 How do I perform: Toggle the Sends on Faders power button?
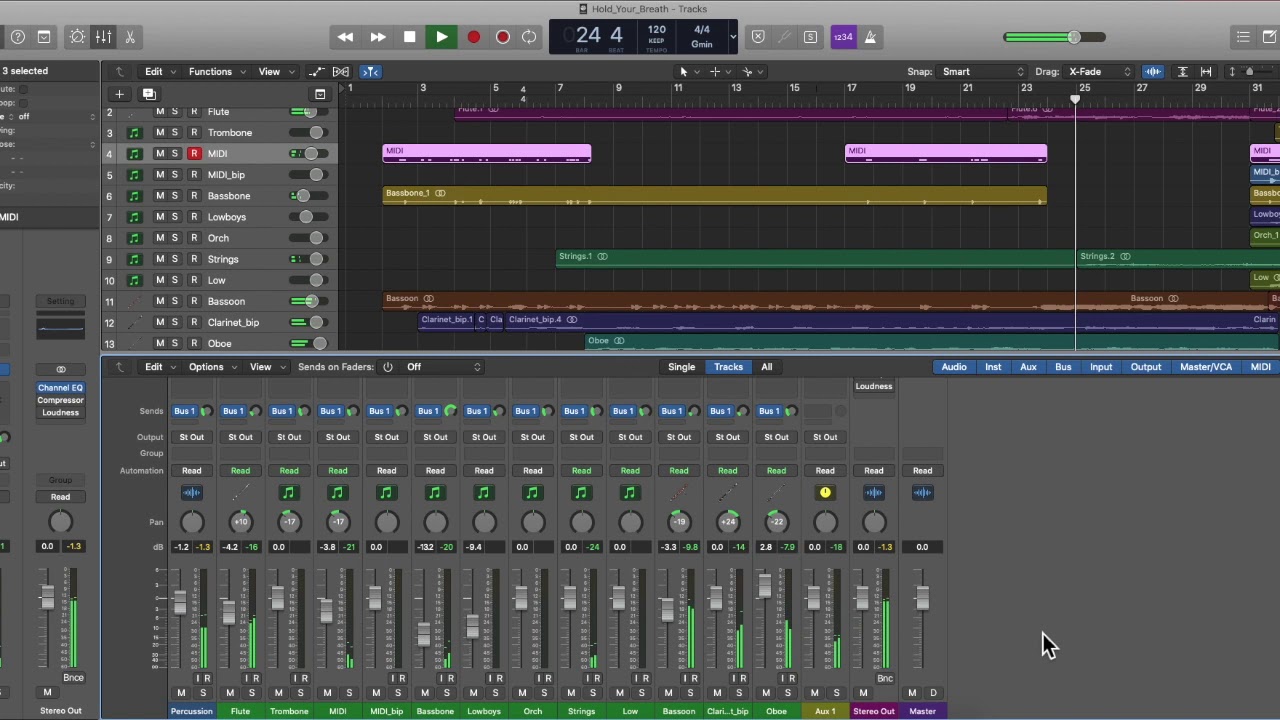[x=387, y=367]
